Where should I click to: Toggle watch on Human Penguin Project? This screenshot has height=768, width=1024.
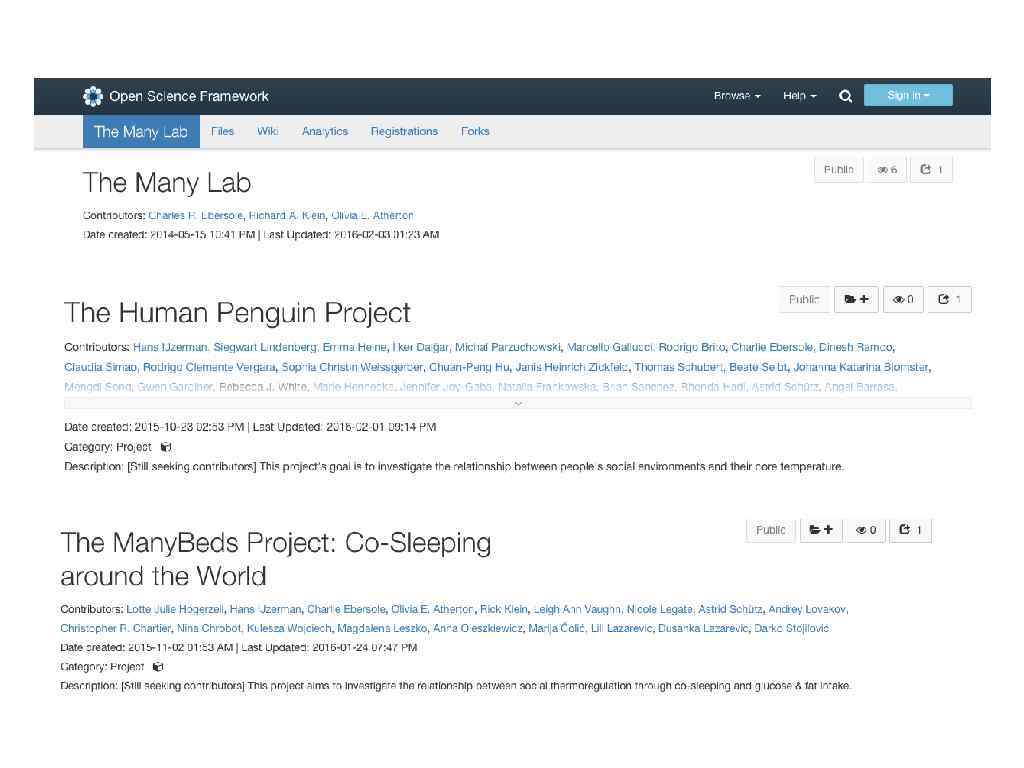[x=903, y=299]
